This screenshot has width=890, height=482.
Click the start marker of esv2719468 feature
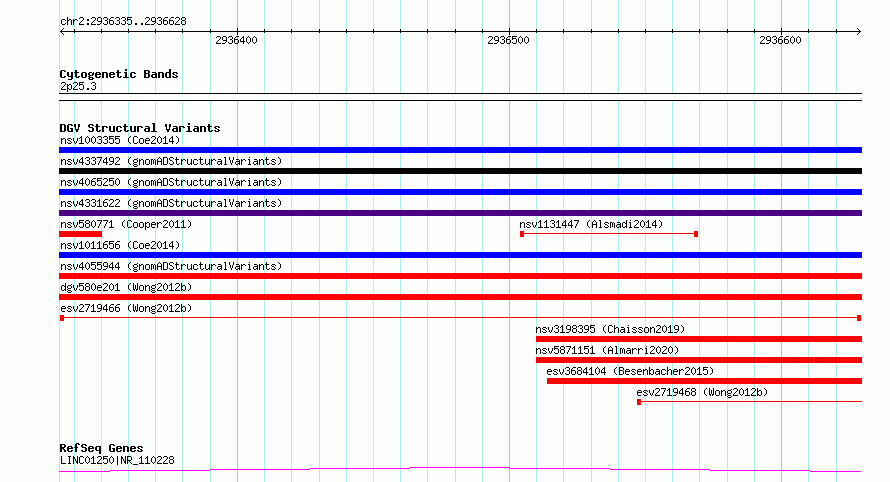(639, 402)
